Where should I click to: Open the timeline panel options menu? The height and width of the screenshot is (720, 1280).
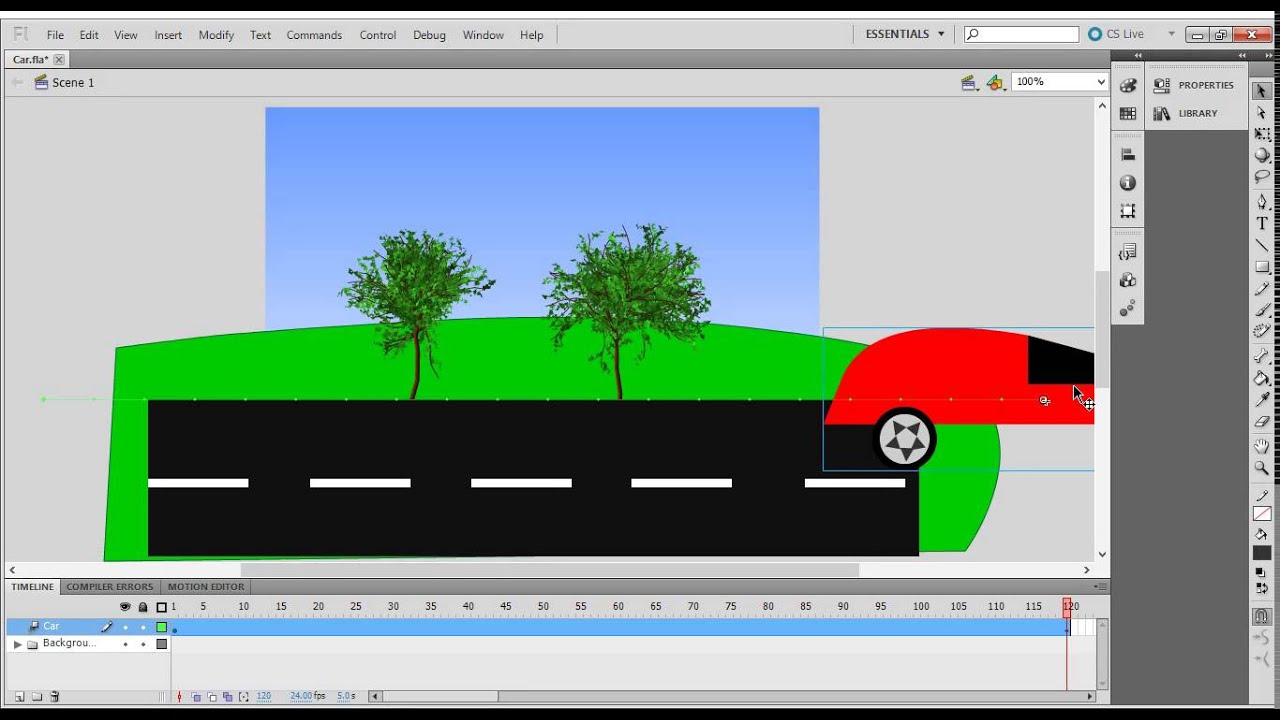1100,586
